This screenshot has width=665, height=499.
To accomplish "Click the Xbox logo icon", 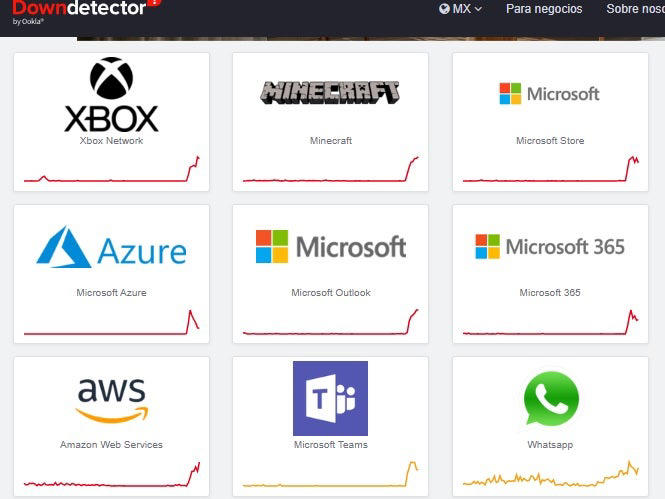I will [x=112, y=95].
